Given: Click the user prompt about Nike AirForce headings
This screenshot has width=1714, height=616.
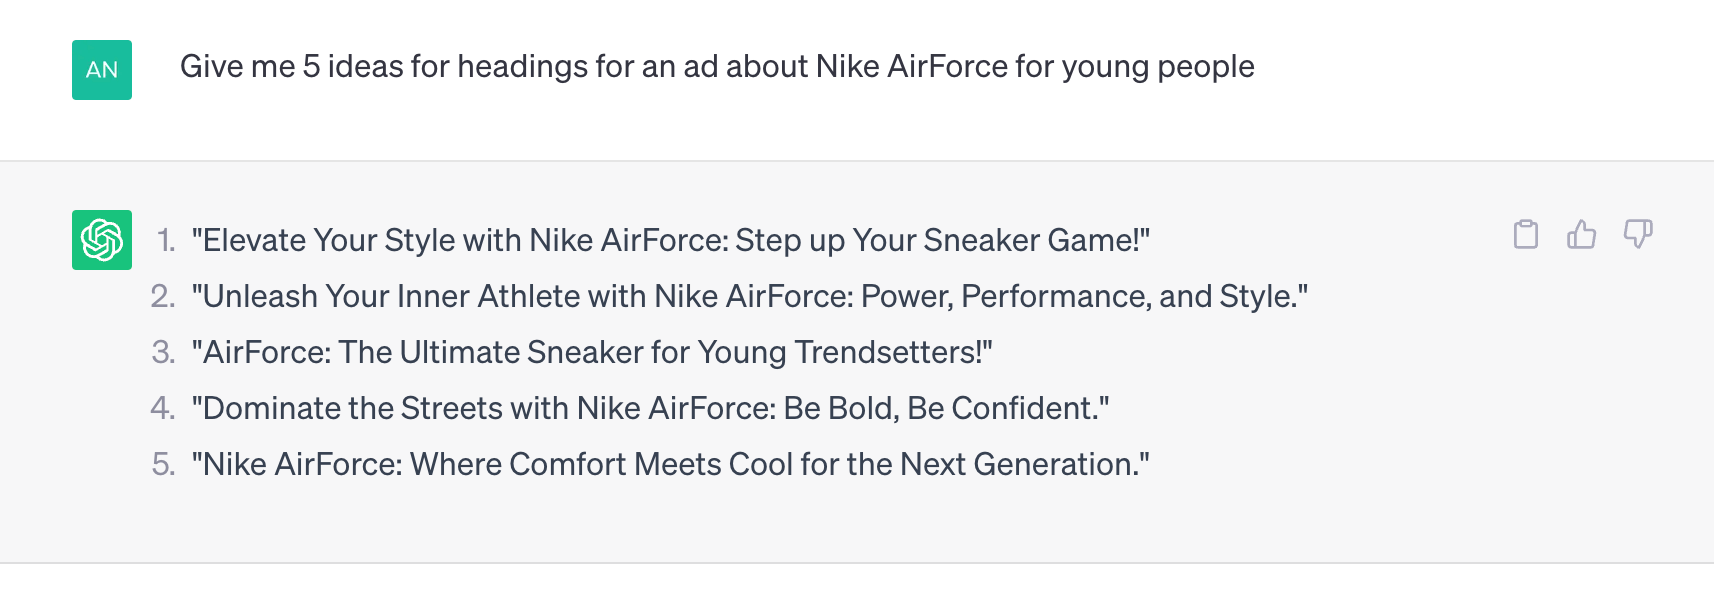Looking at the screenshot, I should pyautogui.click(x=717, y=66).
